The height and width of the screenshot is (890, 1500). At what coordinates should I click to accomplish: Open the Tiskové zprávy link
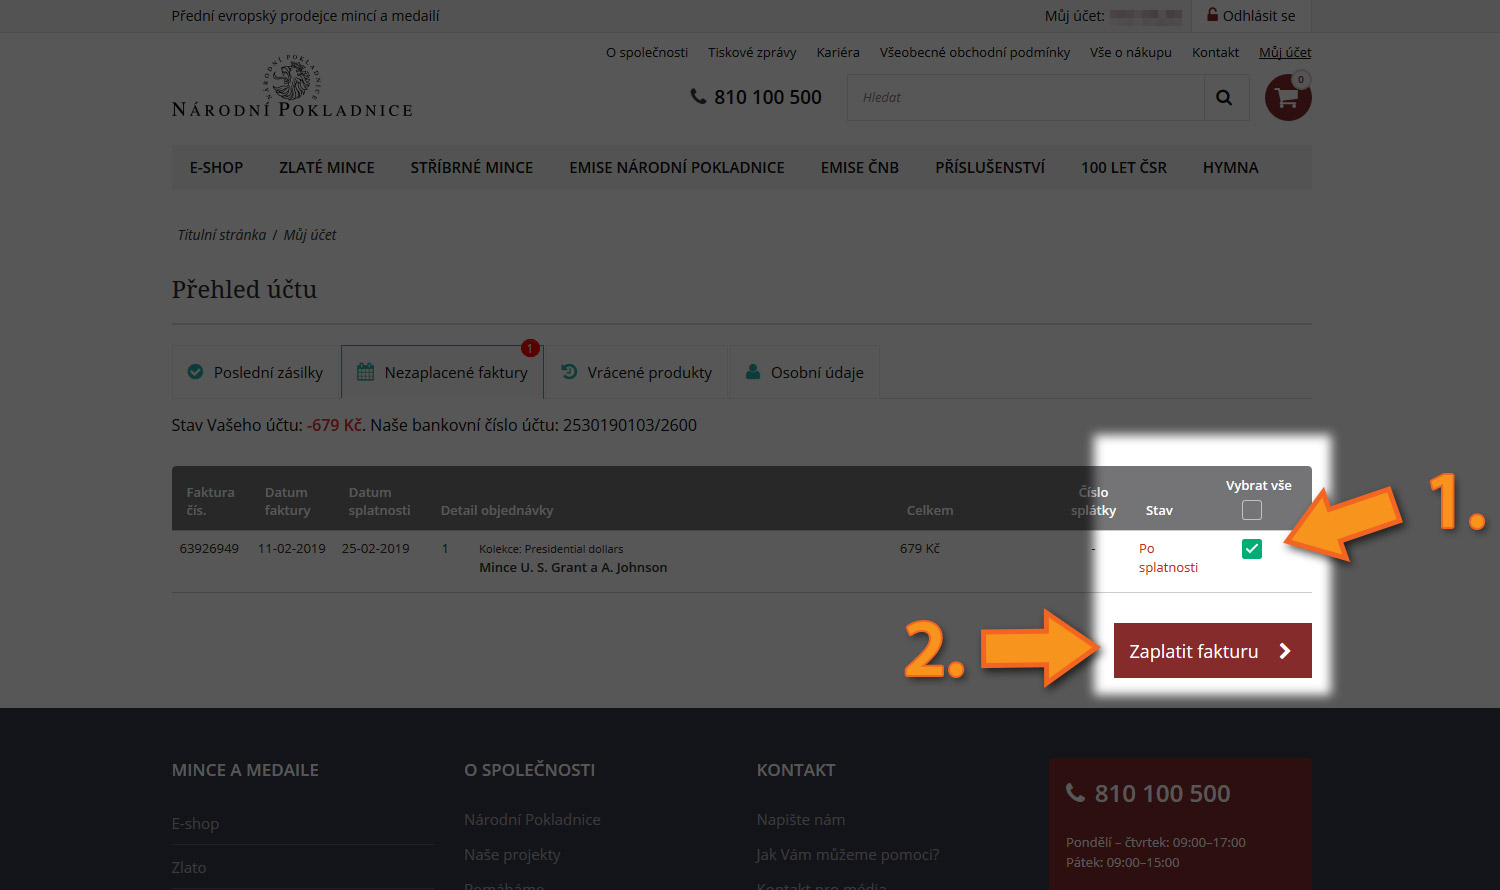click(x=752, y=52)
